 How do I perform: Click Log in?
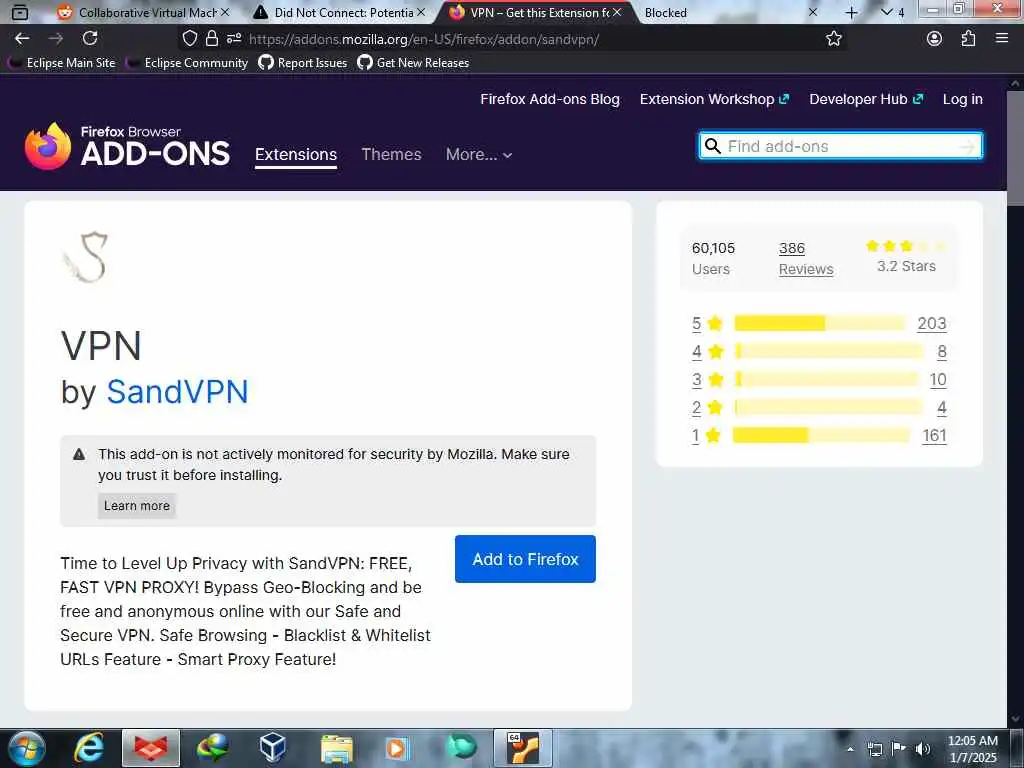point(963,99)
